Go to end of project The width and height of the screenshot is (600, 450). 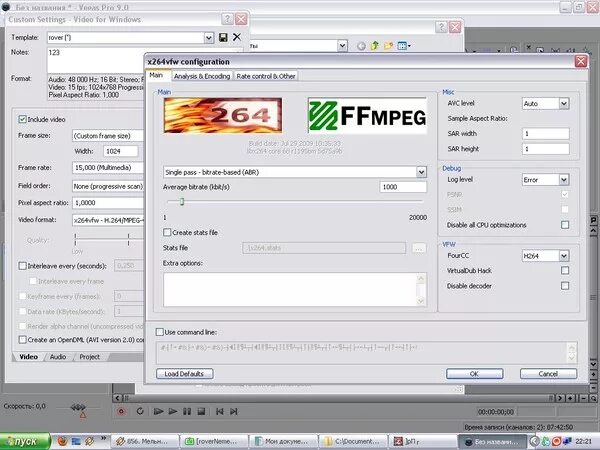[x=233, y=411]
